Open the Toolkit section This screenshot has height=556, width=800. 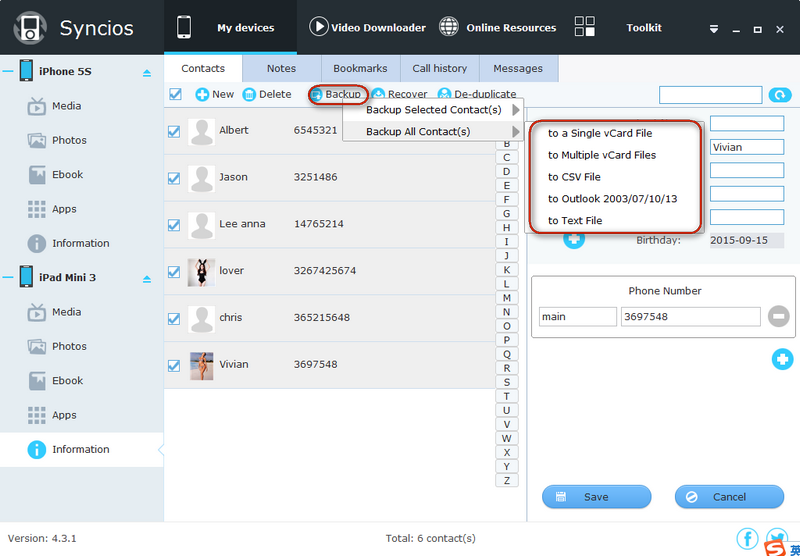click(x=618, y=28)
